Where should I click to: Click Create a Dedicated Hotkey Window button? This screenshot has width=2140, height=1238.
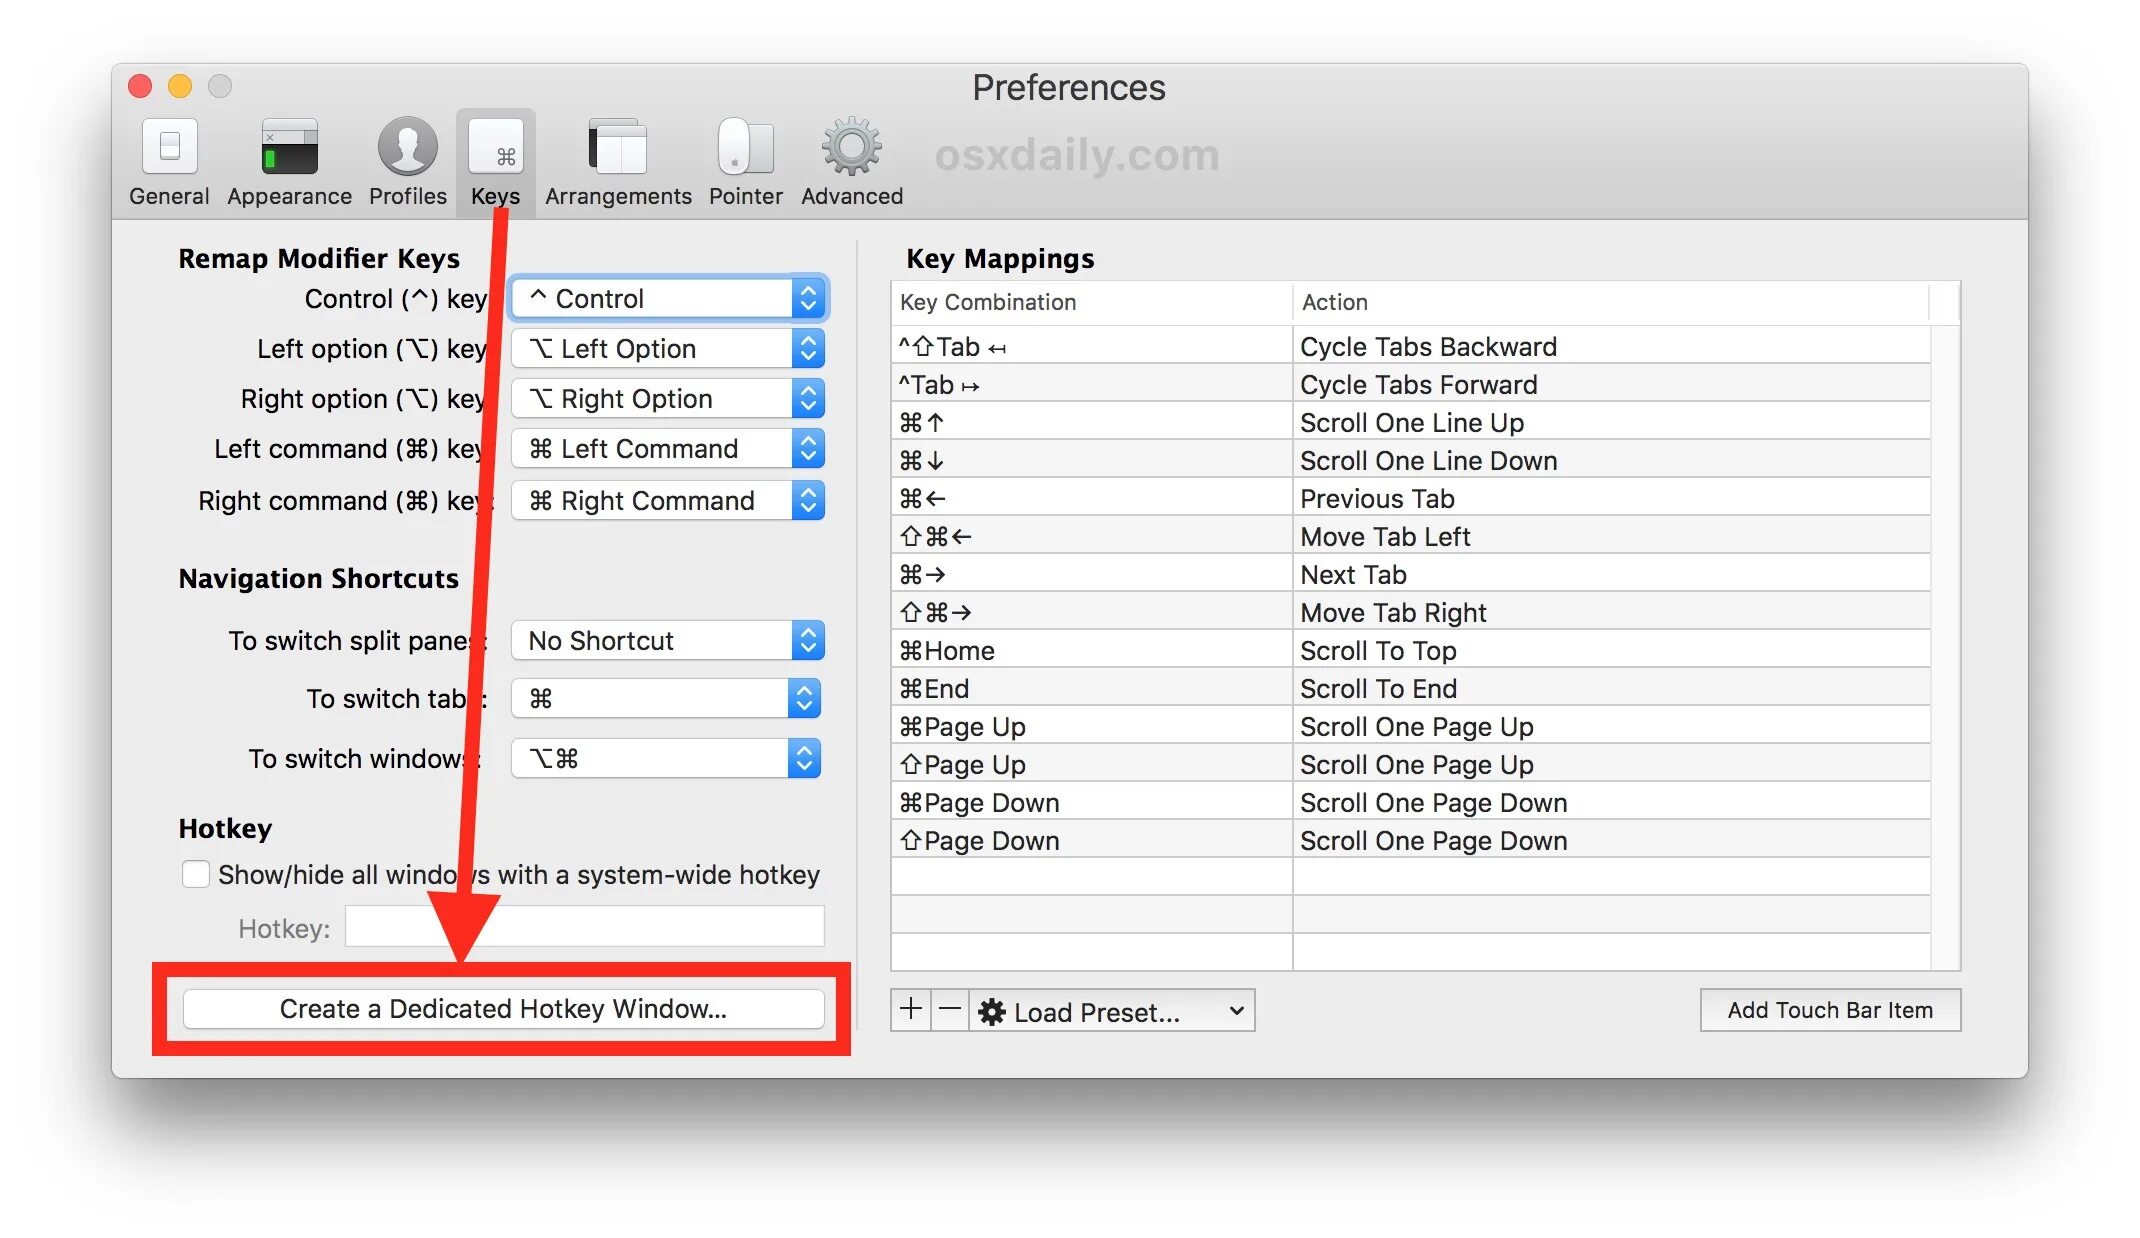tap(503, 1009)
